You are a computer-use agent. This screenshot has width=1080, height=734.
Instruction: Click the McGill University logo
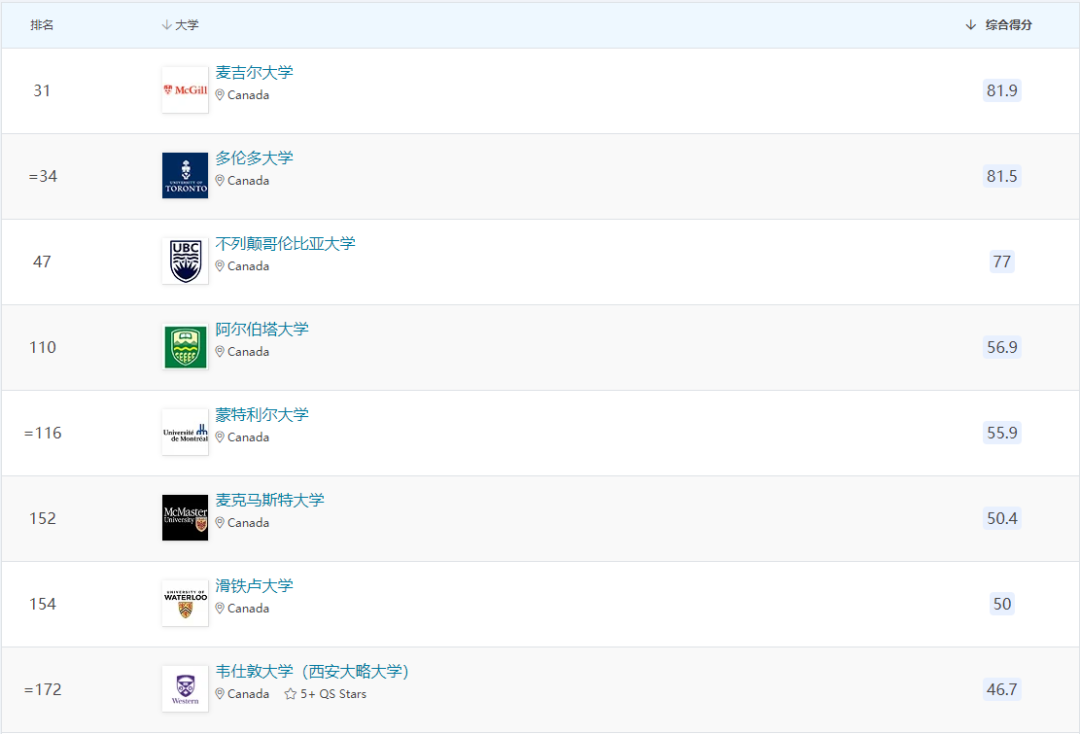pos(185,90)
